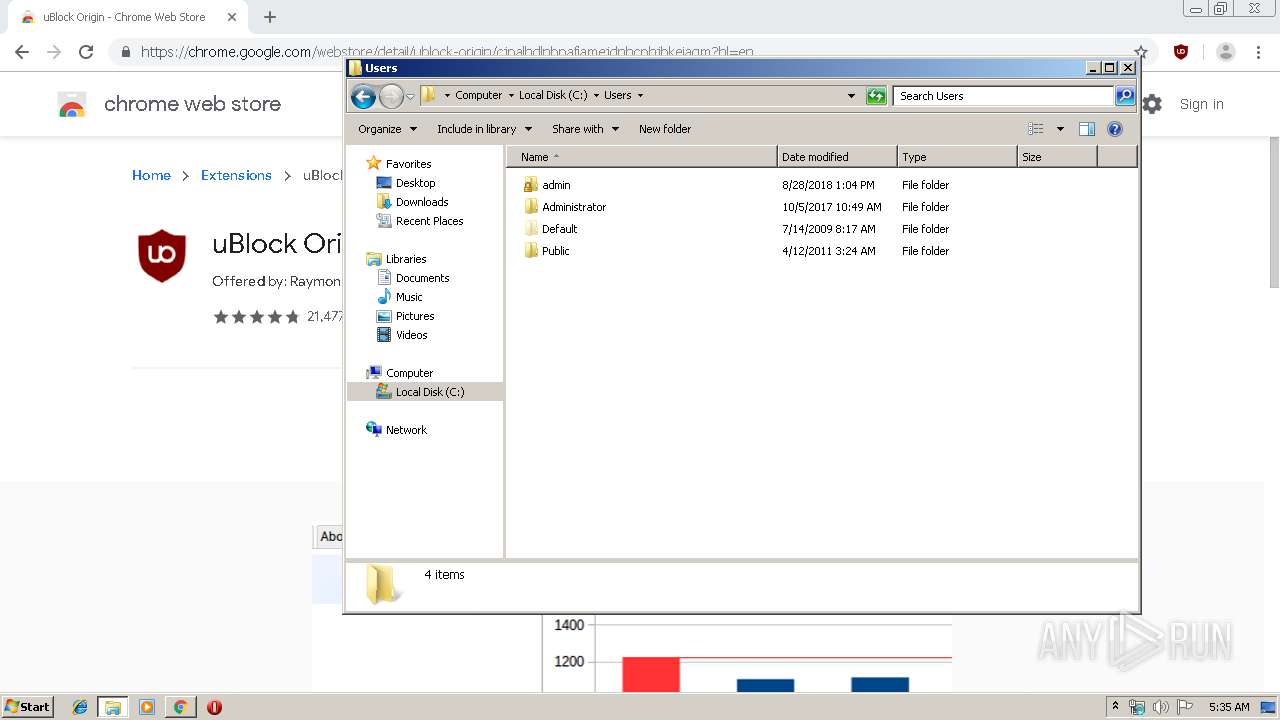Open a new Chrome tab with plus button
Viewport: 1280px width, 720px height.
[269, 17]
